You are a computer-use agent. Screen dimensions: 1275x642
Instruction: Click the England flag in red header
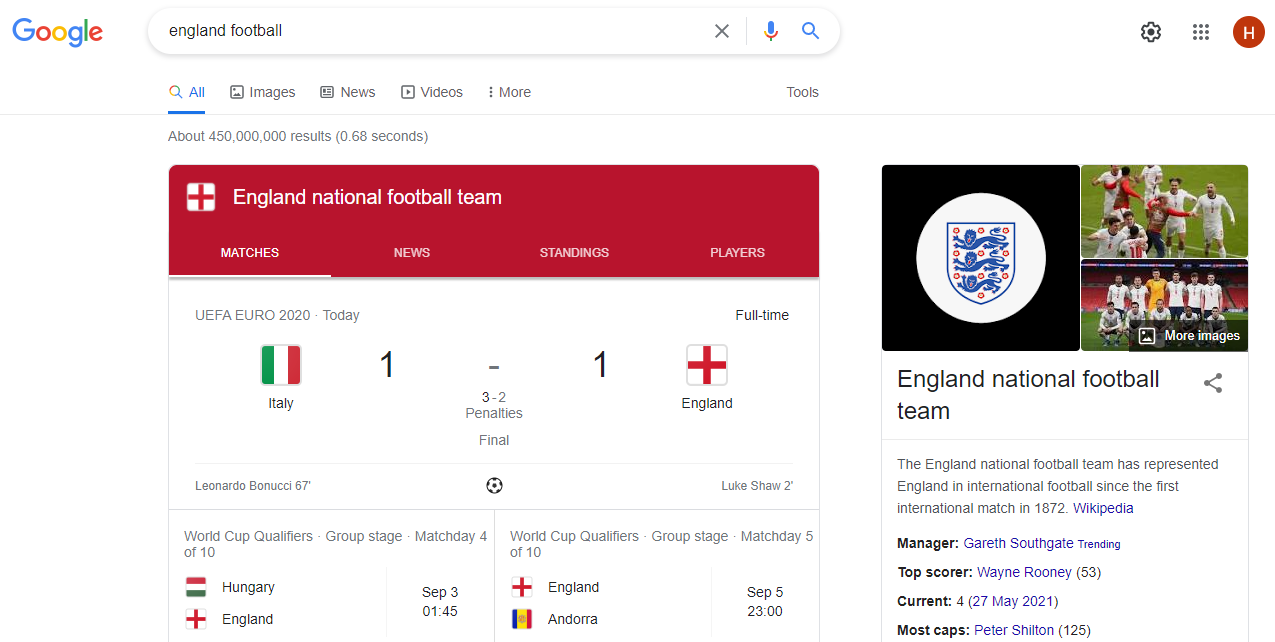(x=201, y=197)
